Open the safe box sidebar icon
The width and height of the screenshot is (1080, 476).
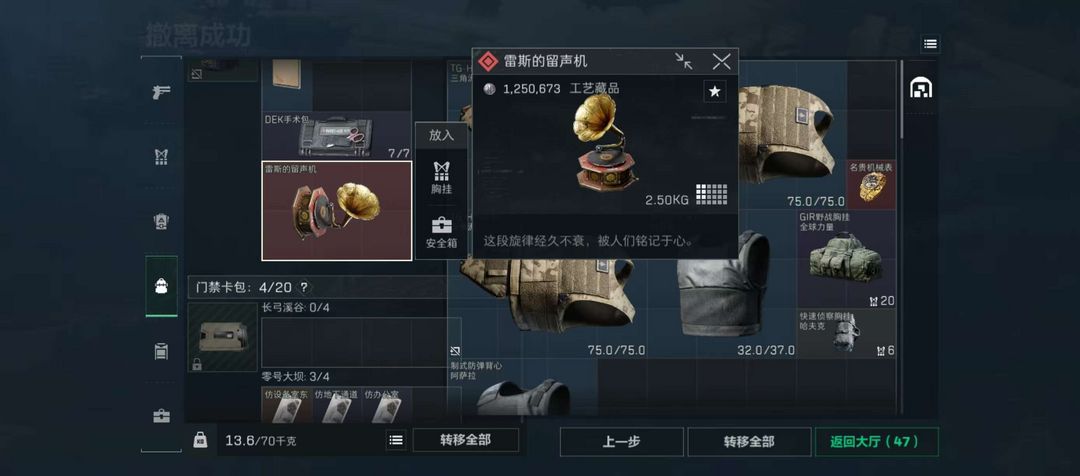point(161,416)
